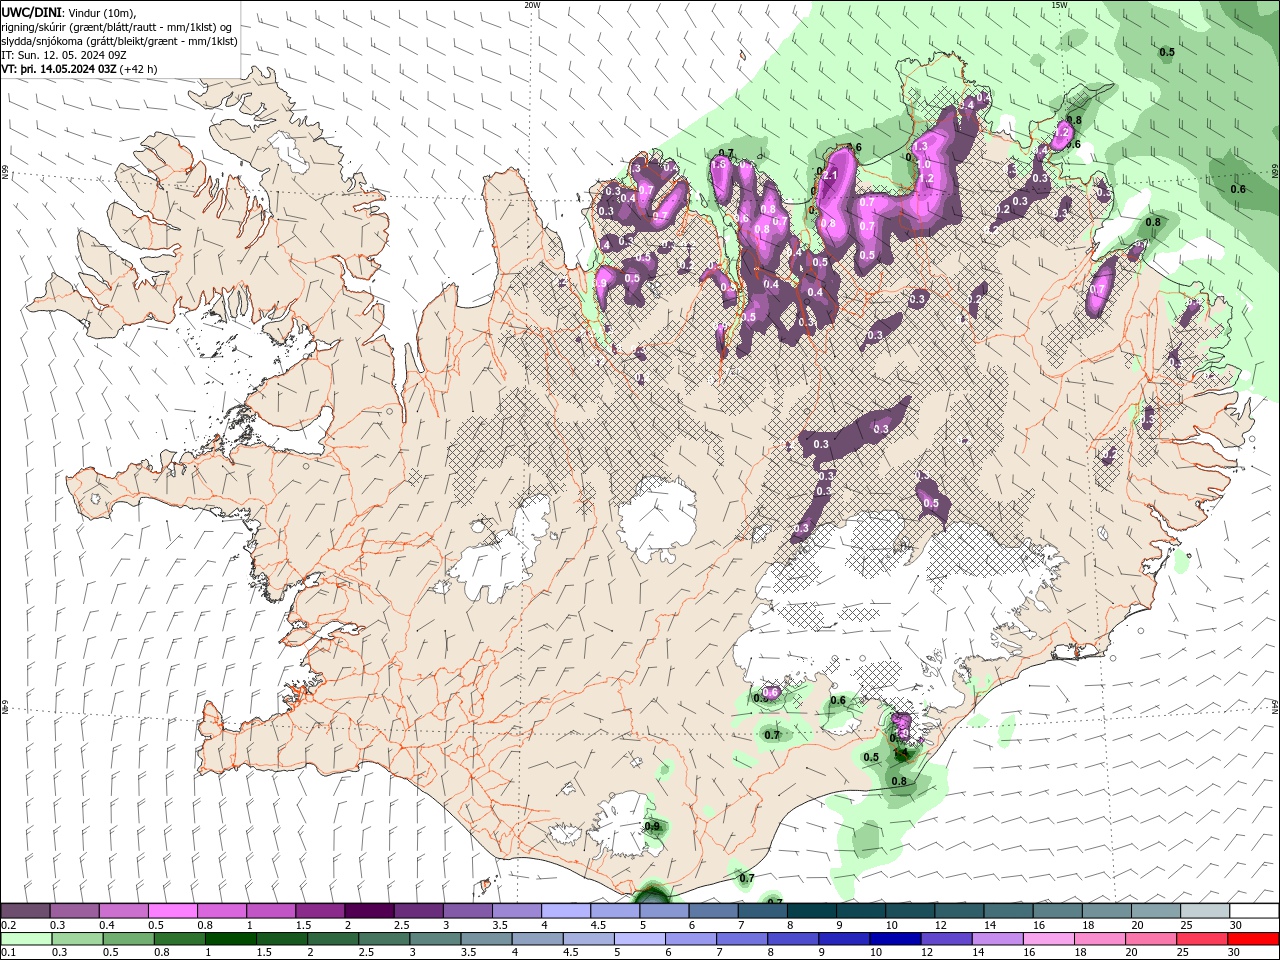
Task: Pick the bright pink 0.5–0.8 swatch, purple row
Action: (x=172, y=911)
